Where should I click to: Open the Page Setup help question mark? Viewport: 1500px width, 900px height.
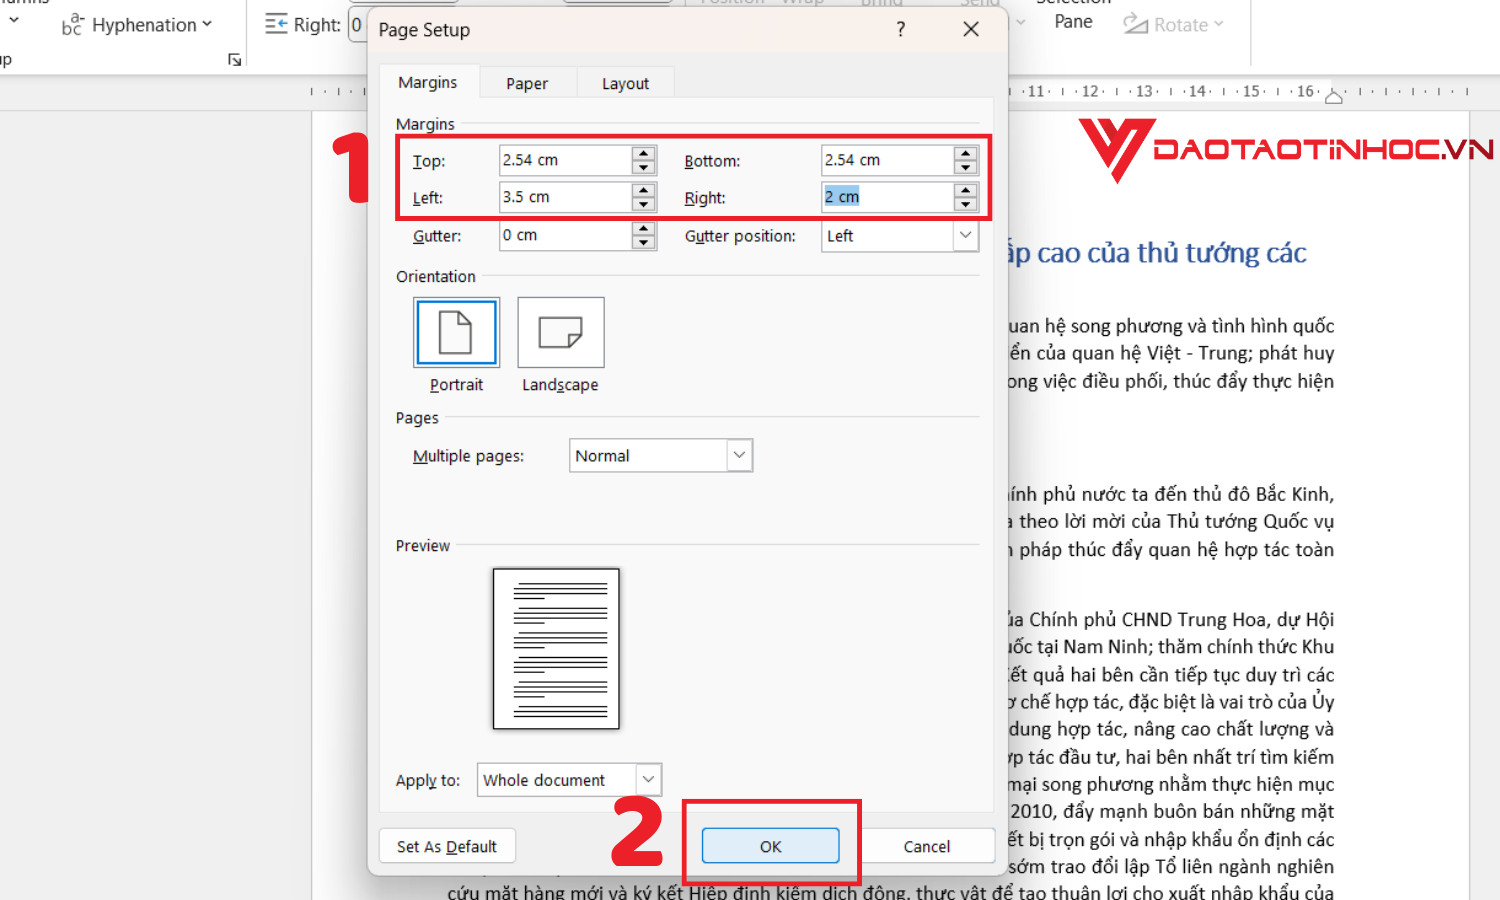[x=901, y=30]
